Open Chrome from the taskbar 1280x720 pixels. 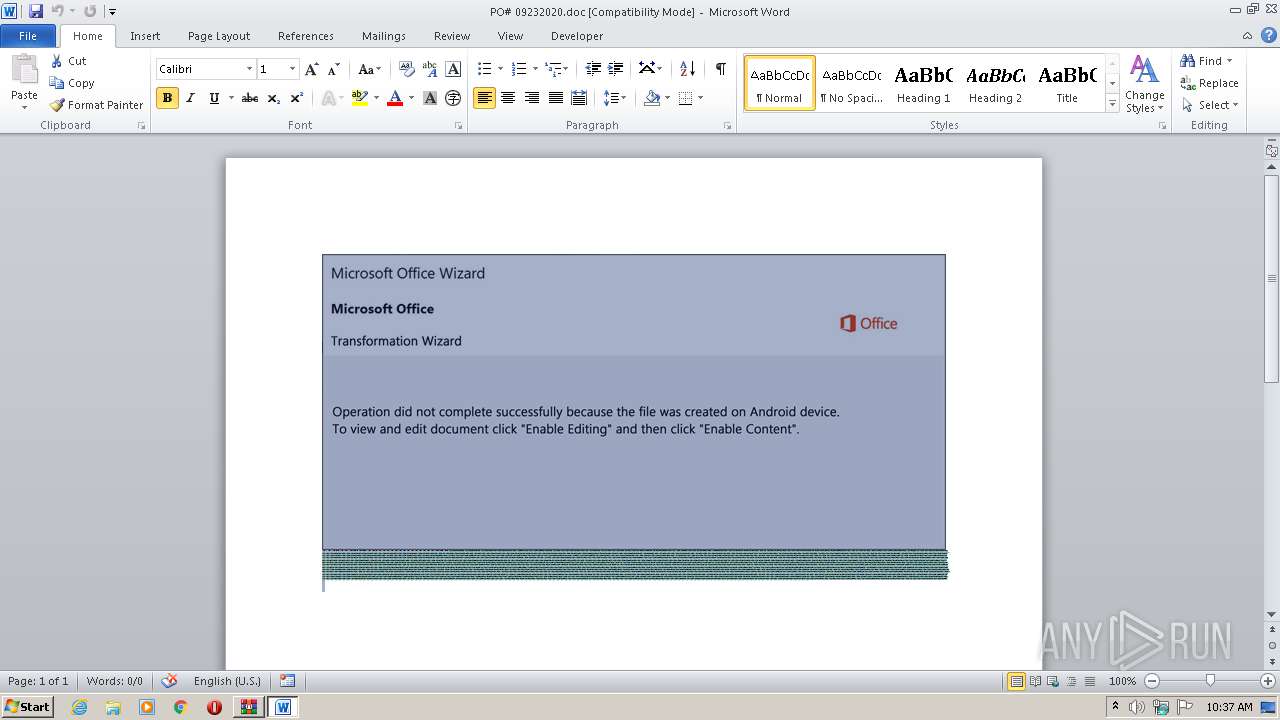coord(180,707)
